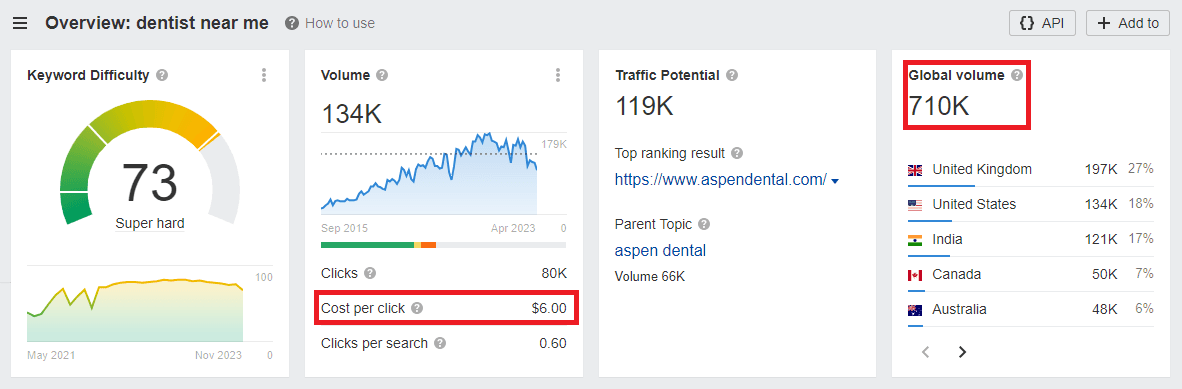Expand the aspendental.com URL dropdown arrow
Image resolution: width=1182 pixels, height=389 pixels.
tap(835, 181)
